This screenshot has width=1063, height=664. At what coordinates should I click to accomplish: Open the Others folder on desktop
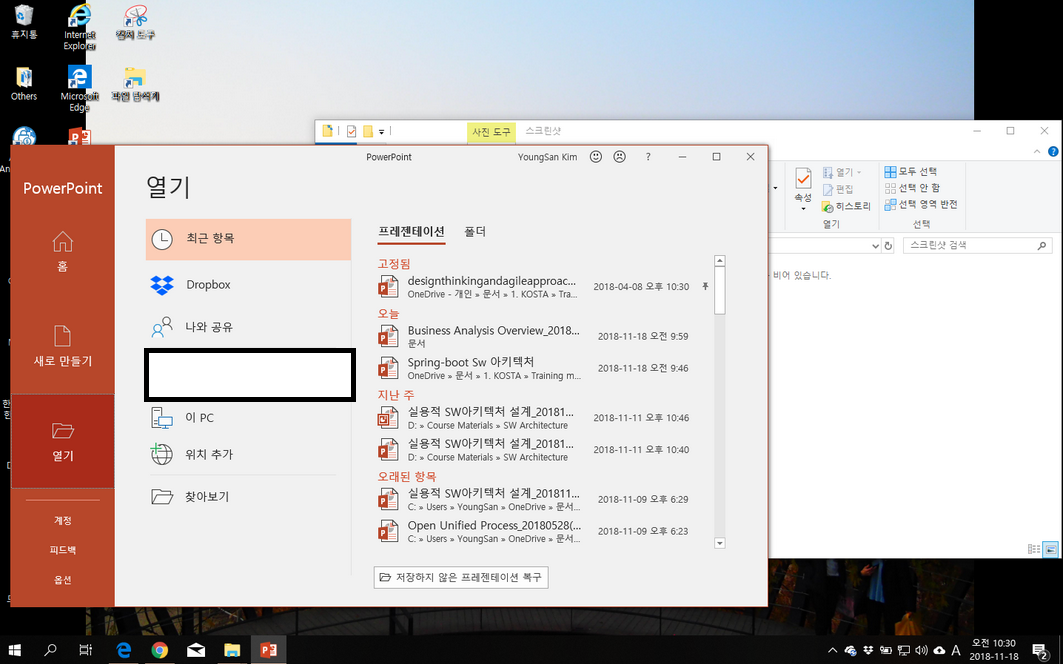click(24, 84)
